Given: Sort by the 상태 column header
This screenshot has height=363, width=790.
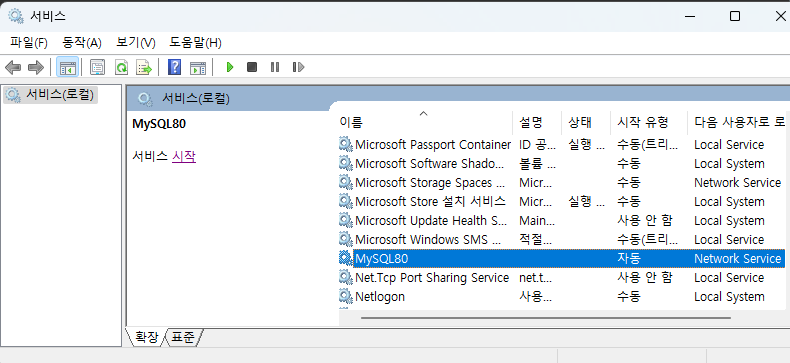Looking at the screenshot, I should coord(586,123).
